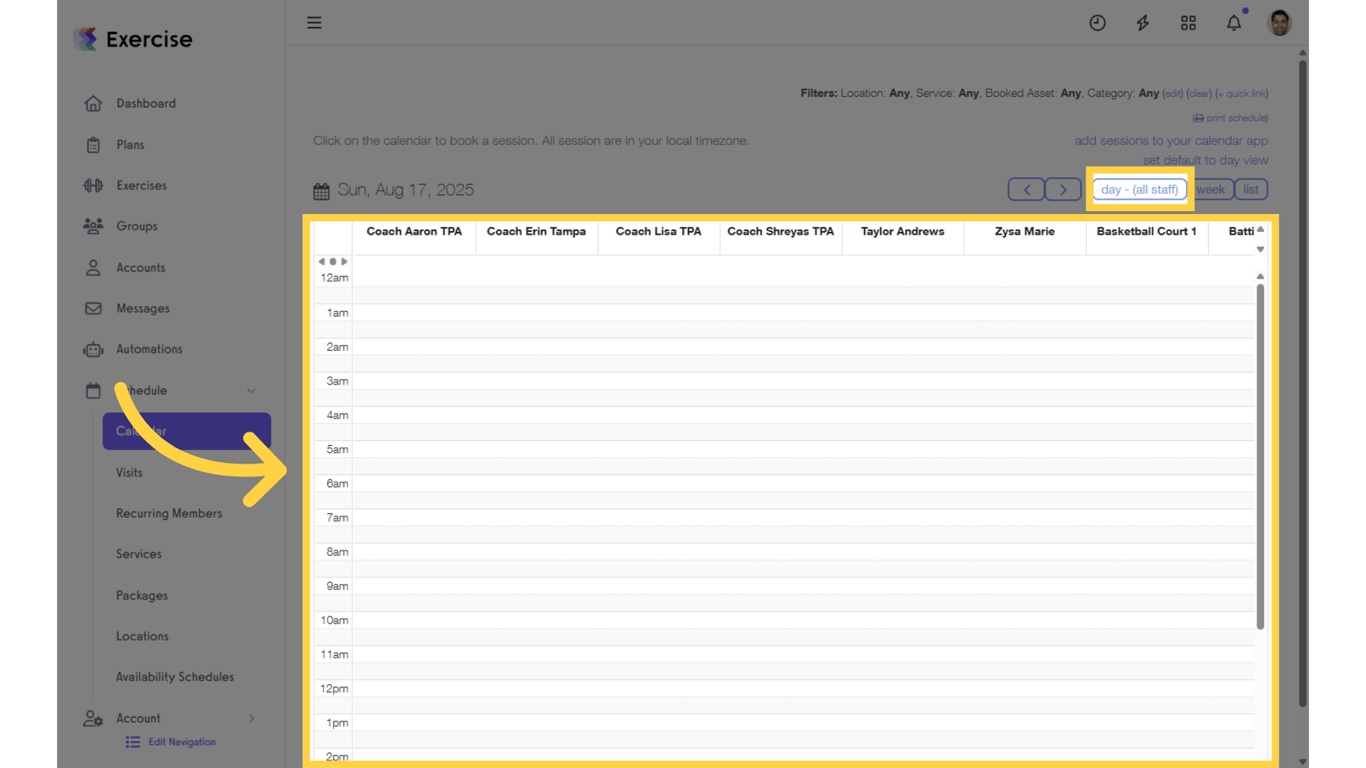Open Locations under Schedule

pyautogui.click(x=142, y=636)
